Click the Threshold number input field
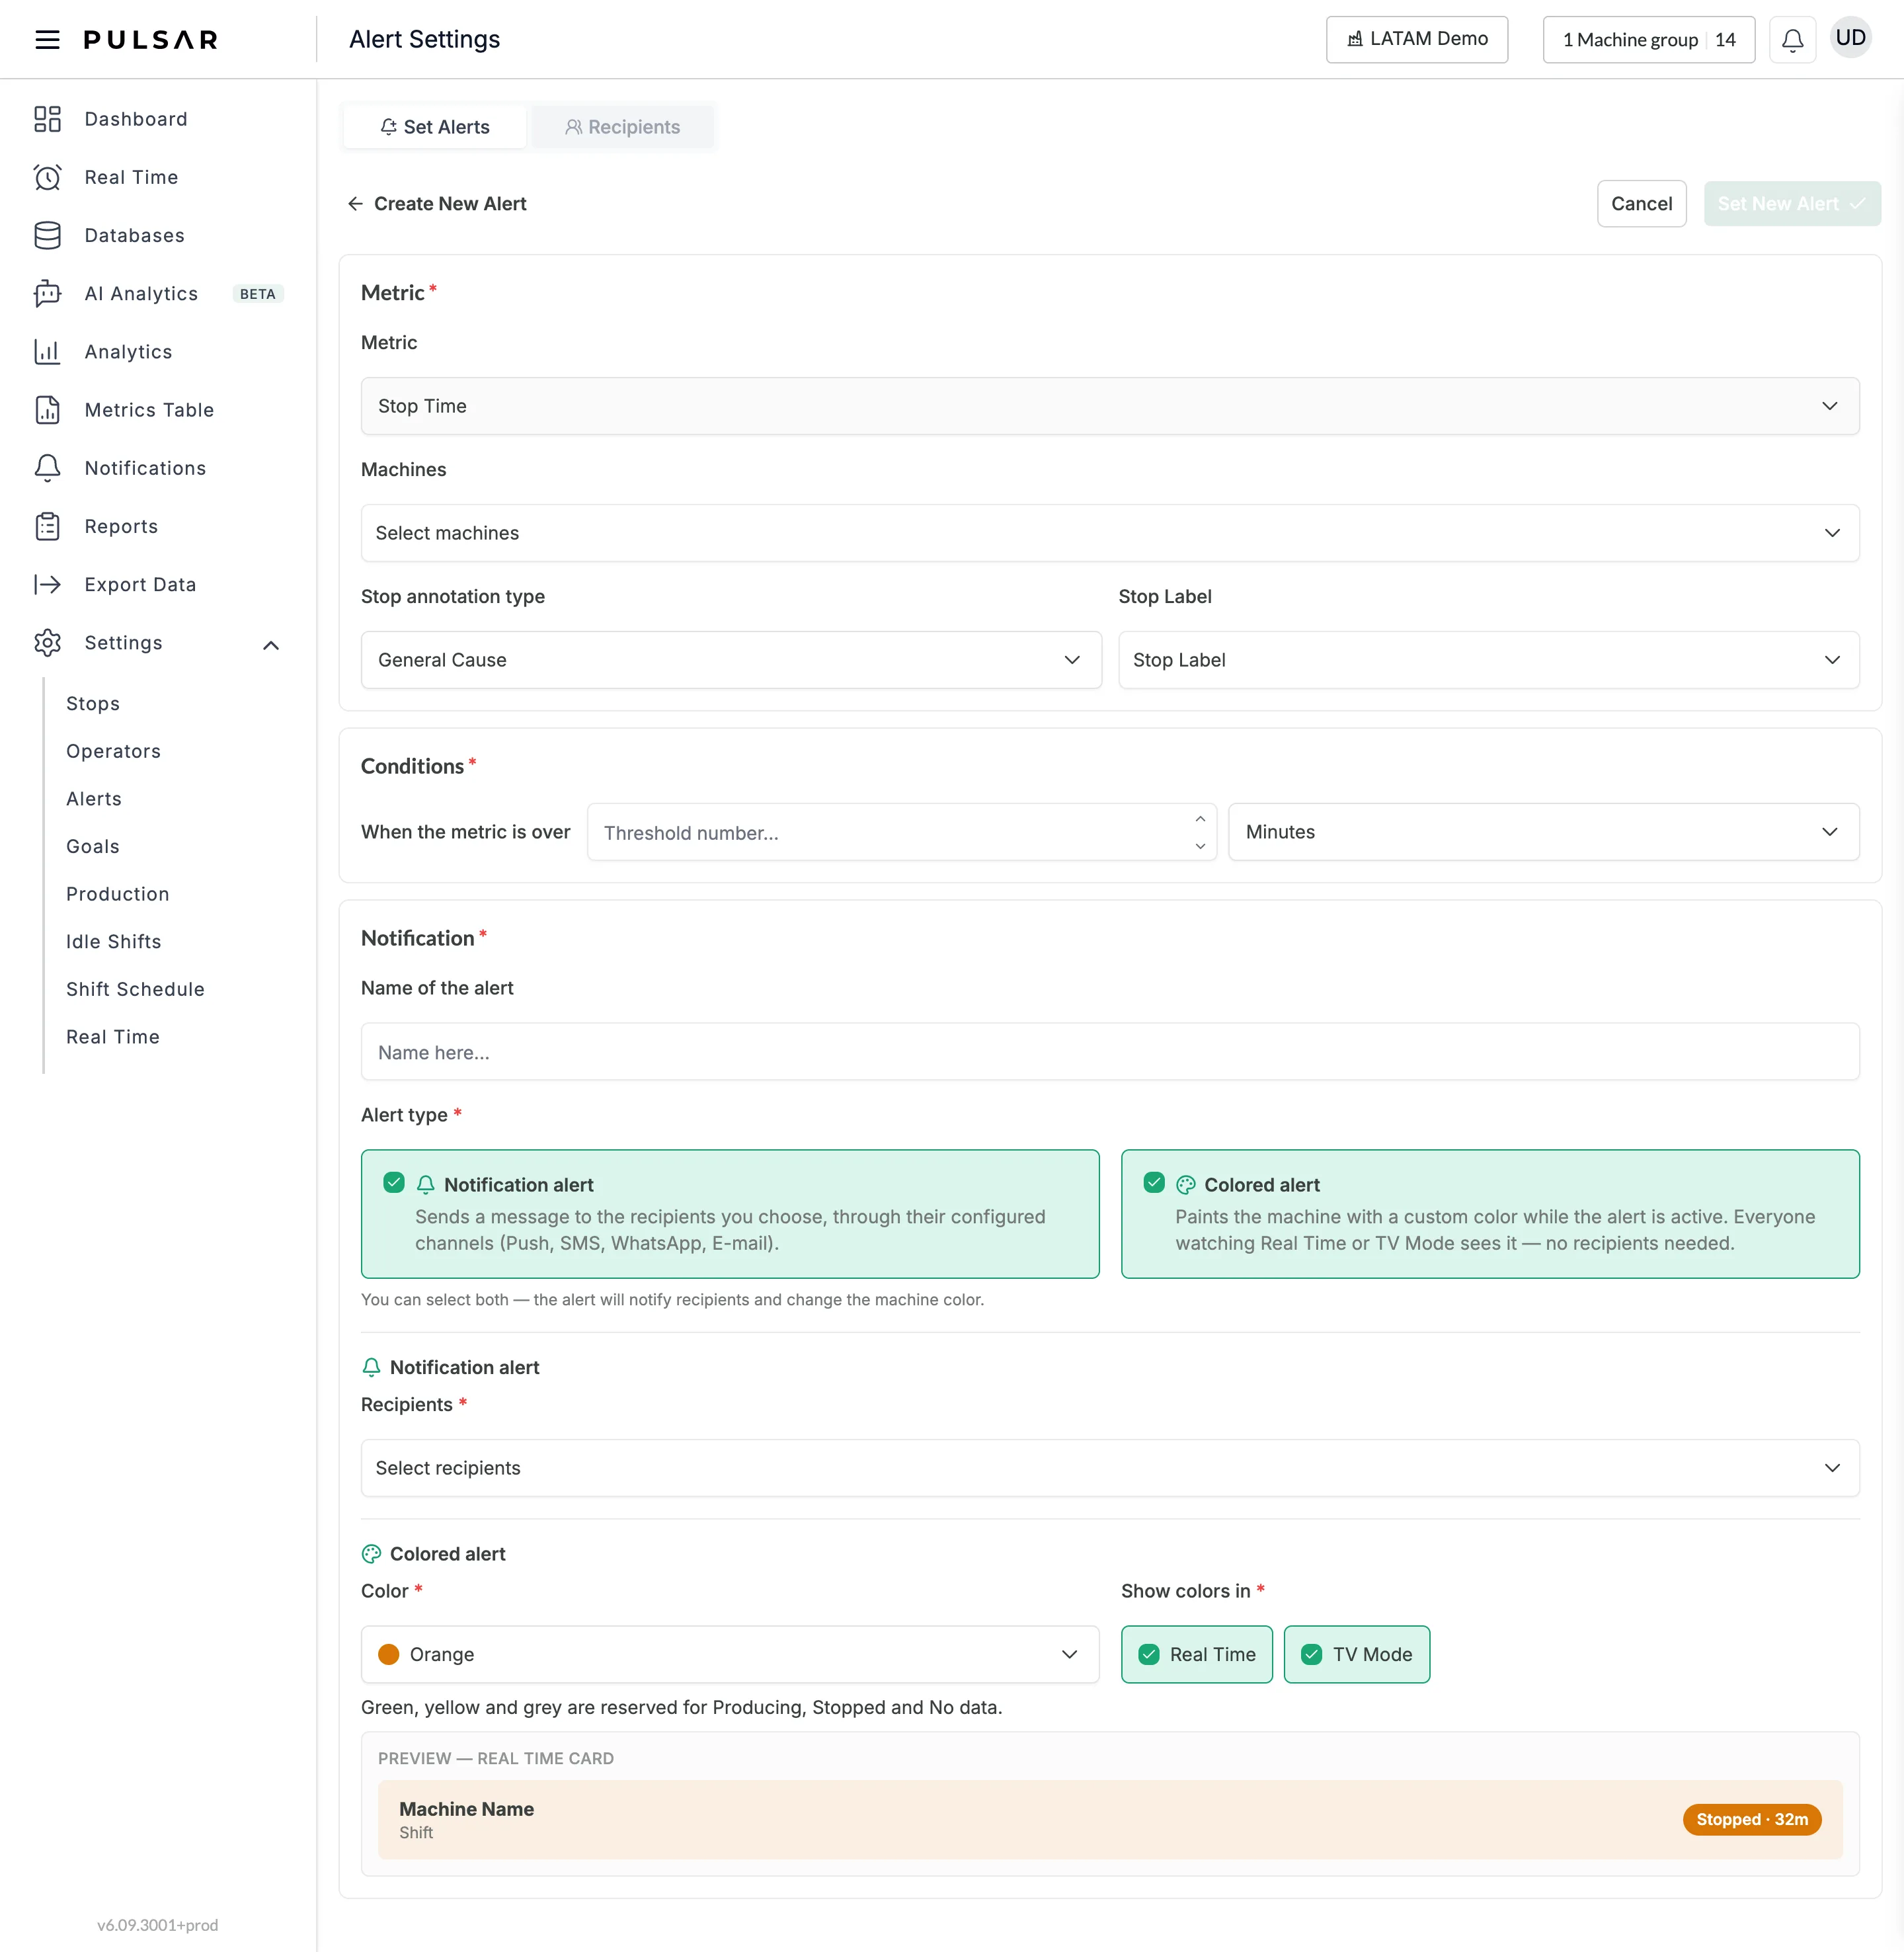Image resolution: width=1904 pixels, height=1952 pixels. click(890, 832)
